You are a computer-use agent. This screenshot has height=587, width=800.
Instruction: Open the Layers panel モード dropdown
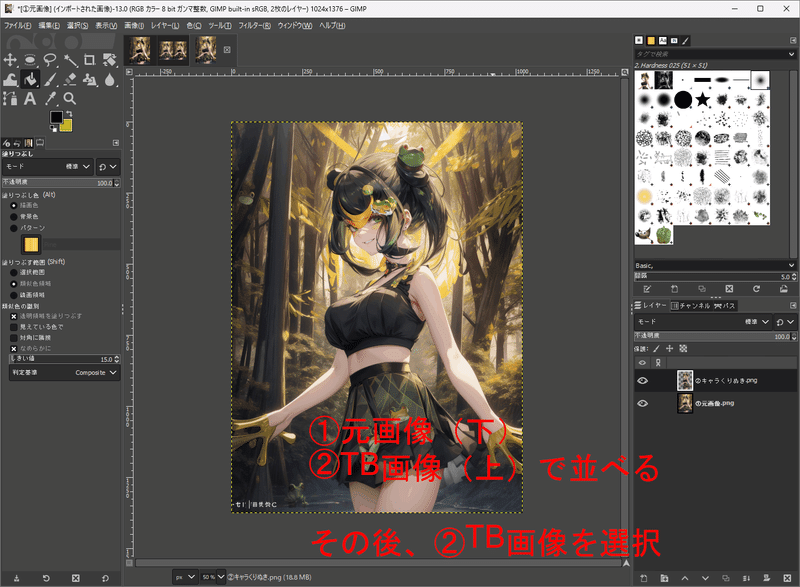703,322
